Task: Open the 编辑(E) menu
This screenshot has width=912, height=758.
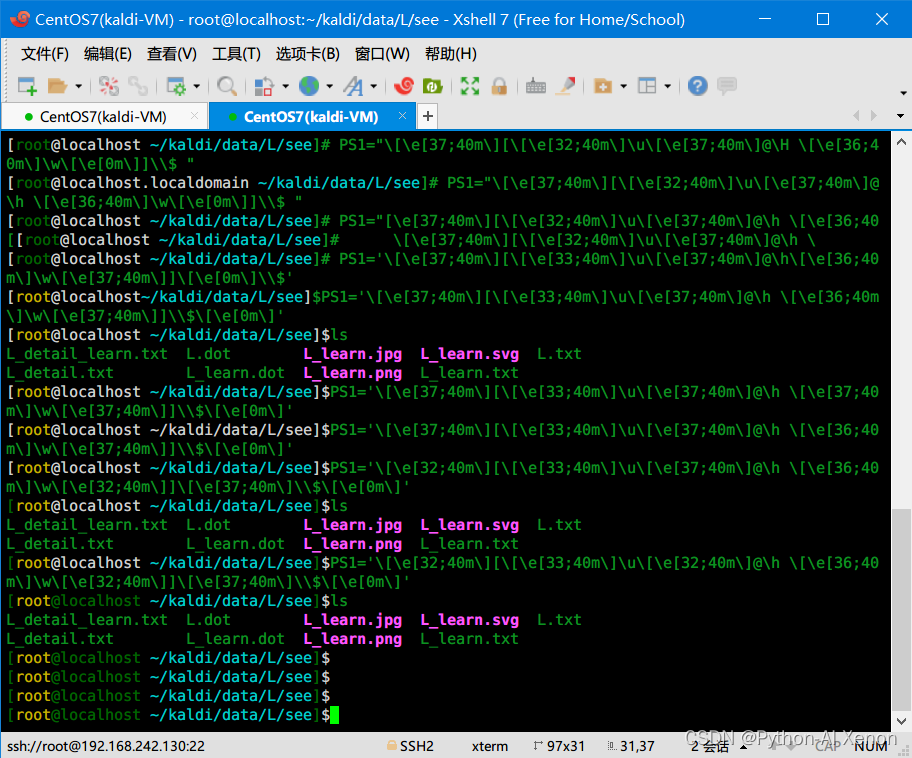Action: pyautogui.click(x=108, y=54)
